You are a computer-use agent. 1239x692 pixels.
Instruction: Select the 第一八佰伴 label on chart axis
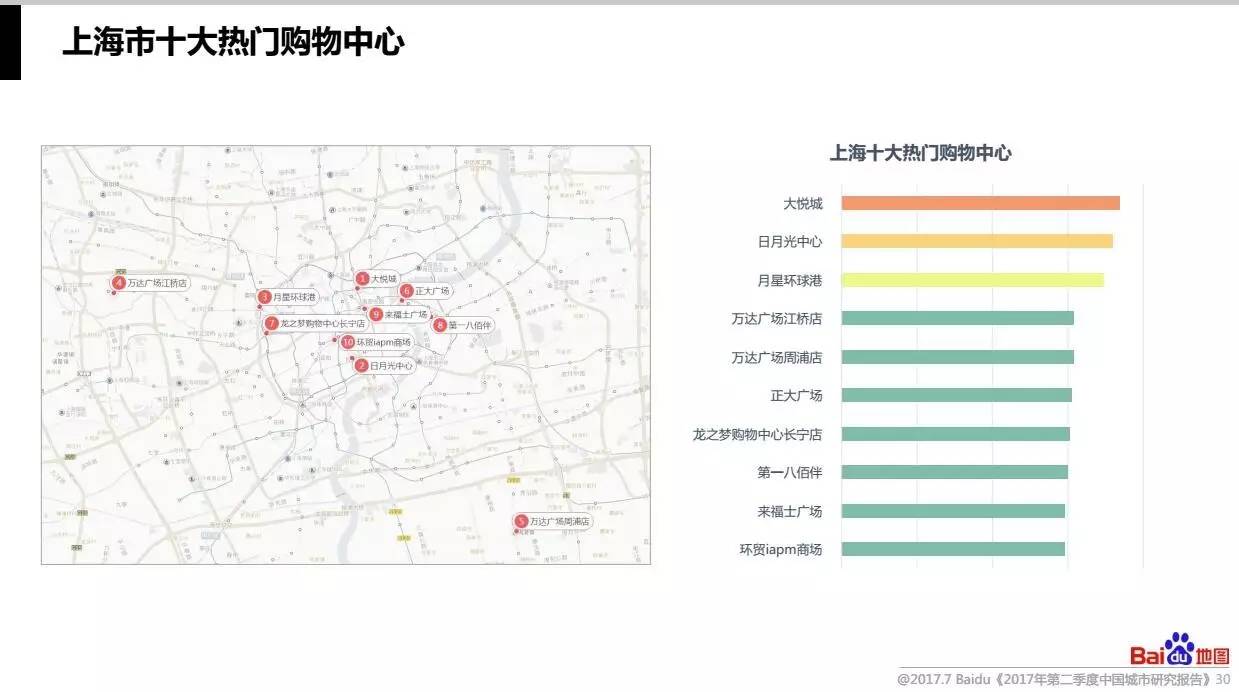[789, 472]
